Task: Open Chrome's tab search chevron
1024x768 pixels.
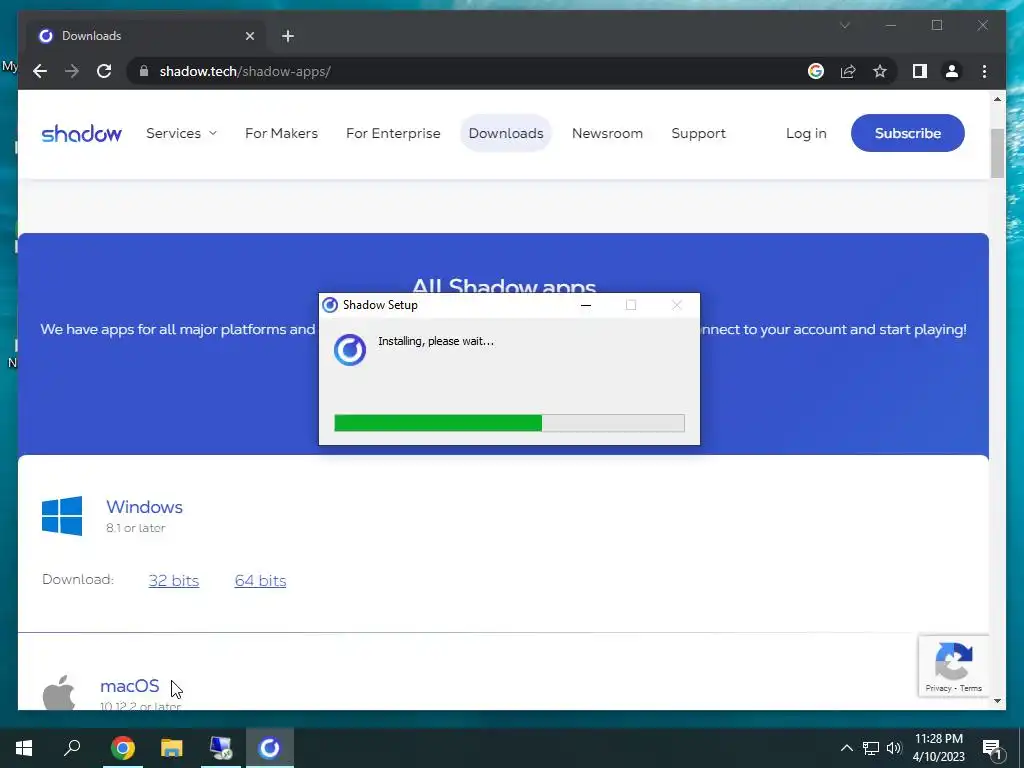Action: (x=844, y=25)
